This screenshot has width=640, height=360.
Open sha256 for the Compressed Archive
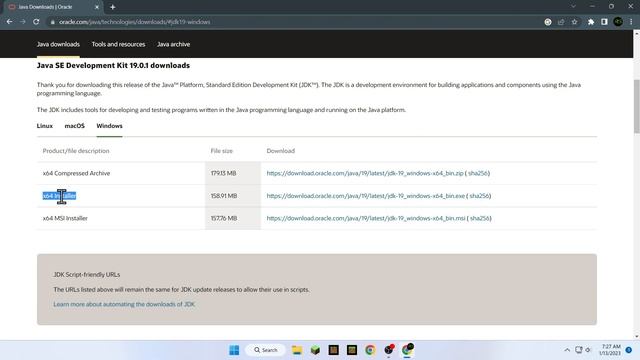478,173
